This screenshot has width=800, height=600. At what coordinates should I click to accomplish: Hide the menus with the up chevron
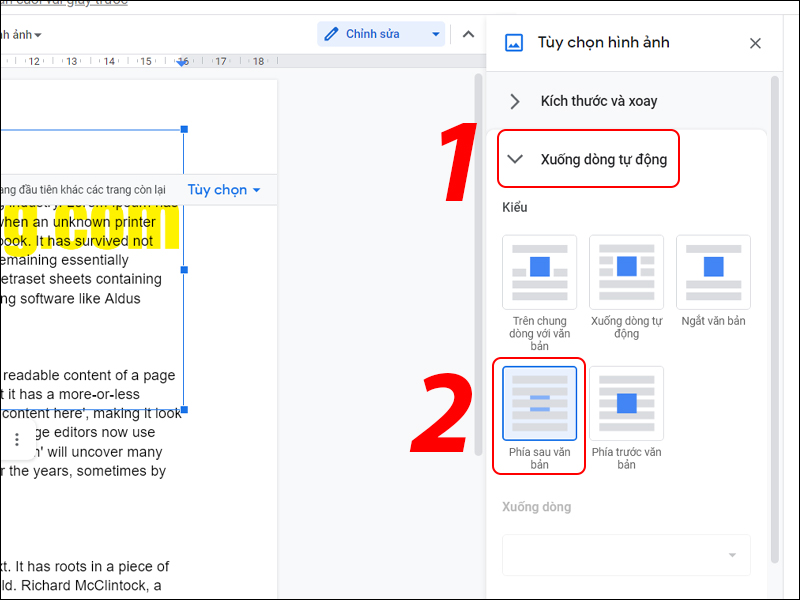(468, 34)
